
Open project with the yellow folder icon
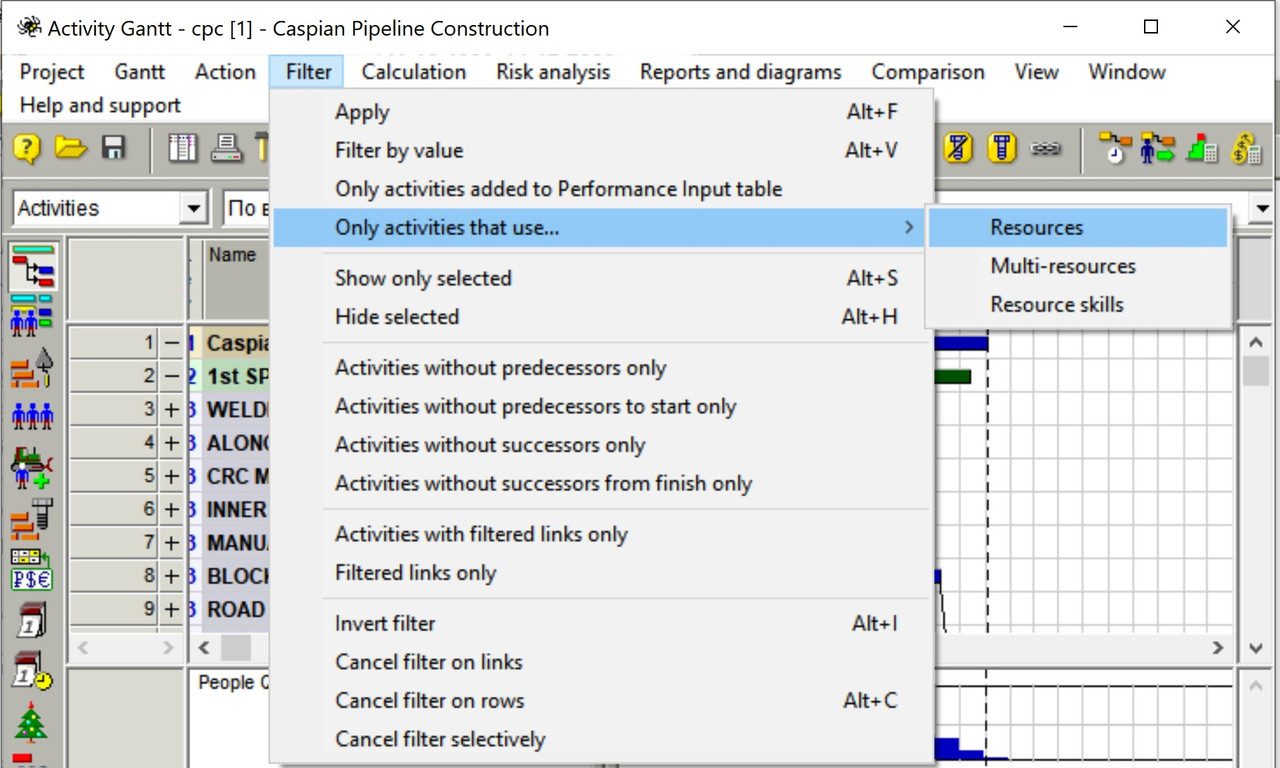pos(71,150)
